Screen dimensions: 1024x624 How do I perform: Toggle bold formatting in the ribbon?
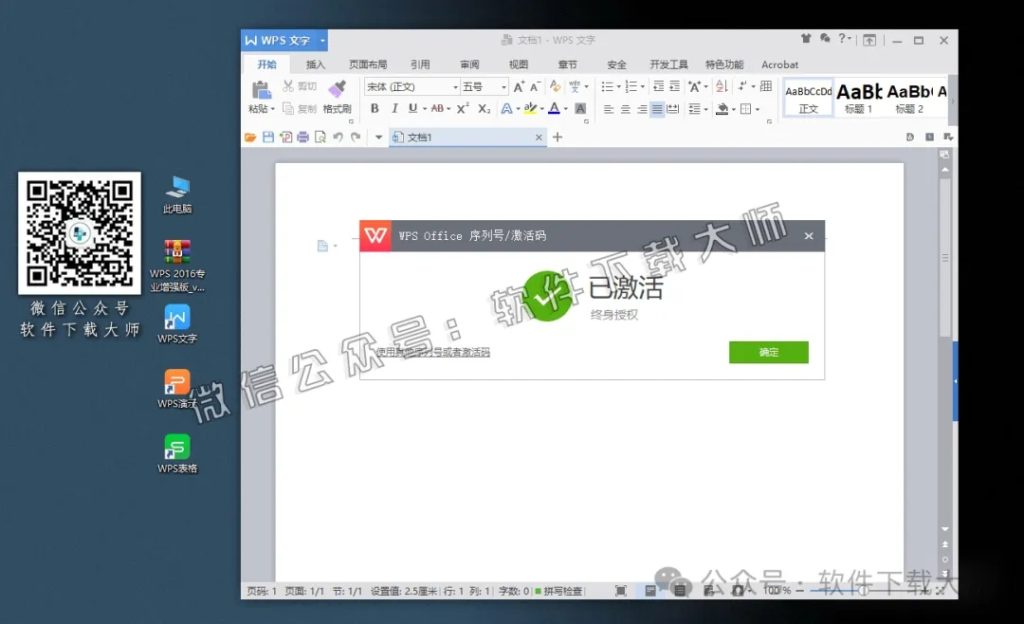374,108
